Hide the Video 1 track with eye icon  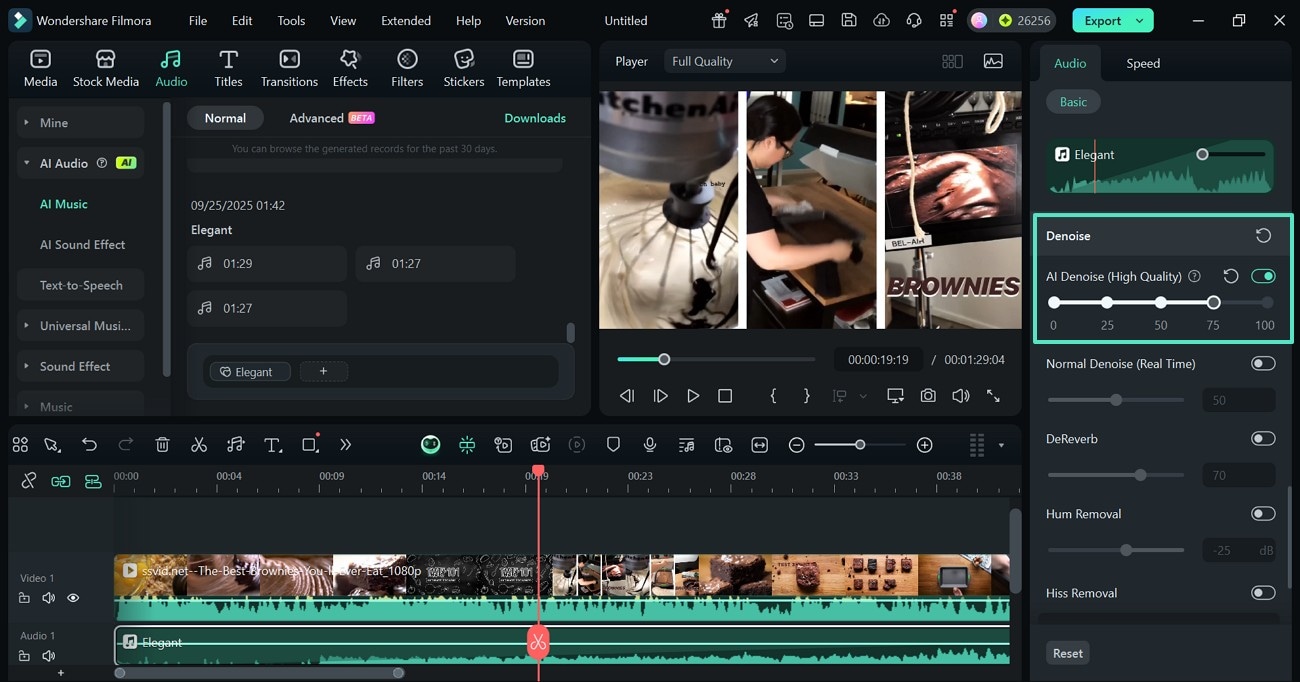pyautogui.click(x=73, y=598)
